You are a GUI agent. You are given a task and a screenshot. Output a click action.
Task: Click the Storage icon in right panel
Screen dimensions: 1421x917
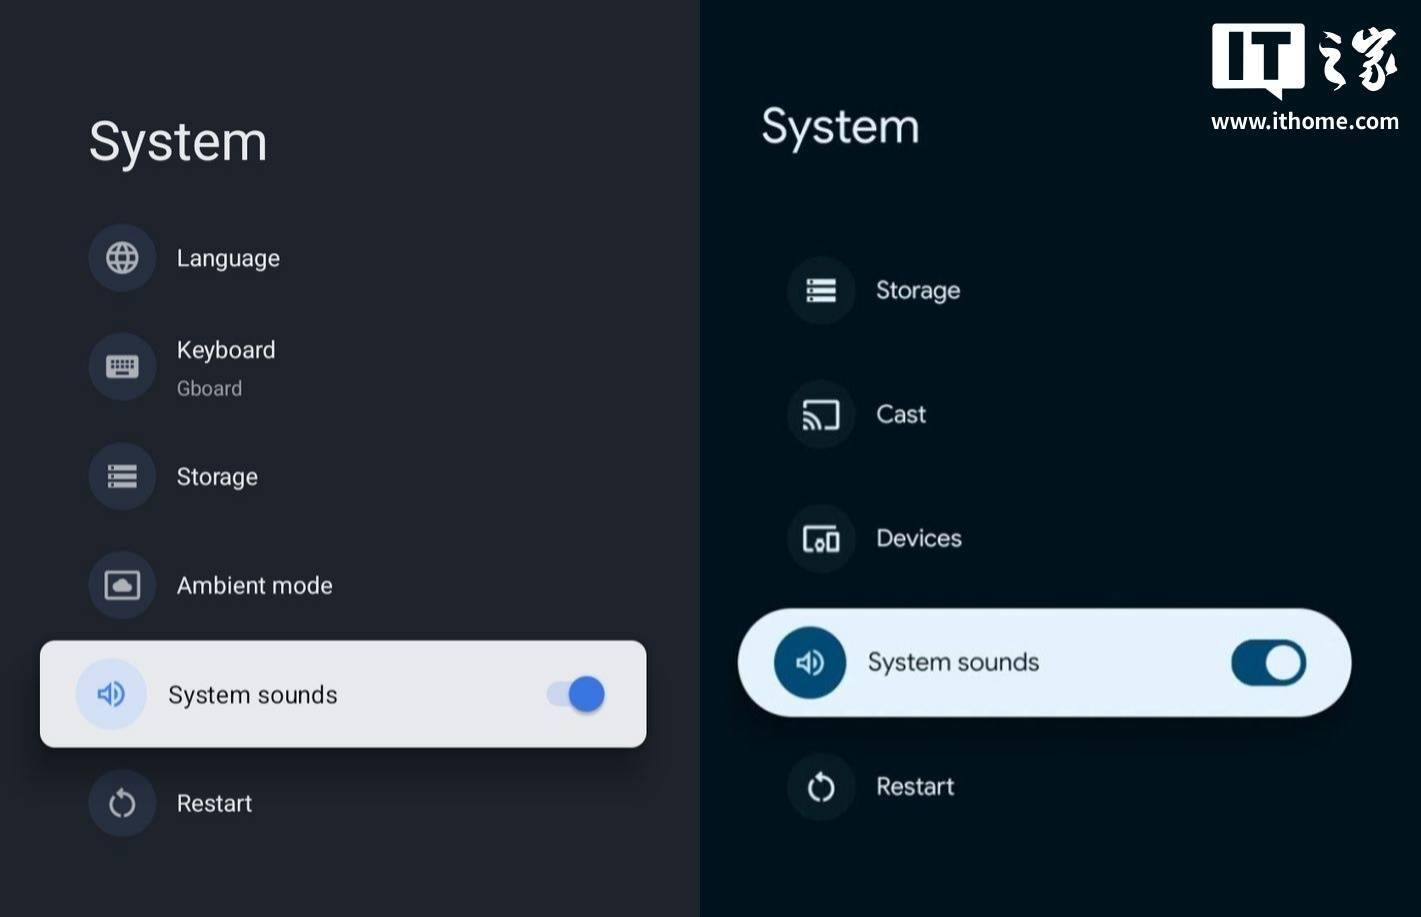tap(821, 290)
